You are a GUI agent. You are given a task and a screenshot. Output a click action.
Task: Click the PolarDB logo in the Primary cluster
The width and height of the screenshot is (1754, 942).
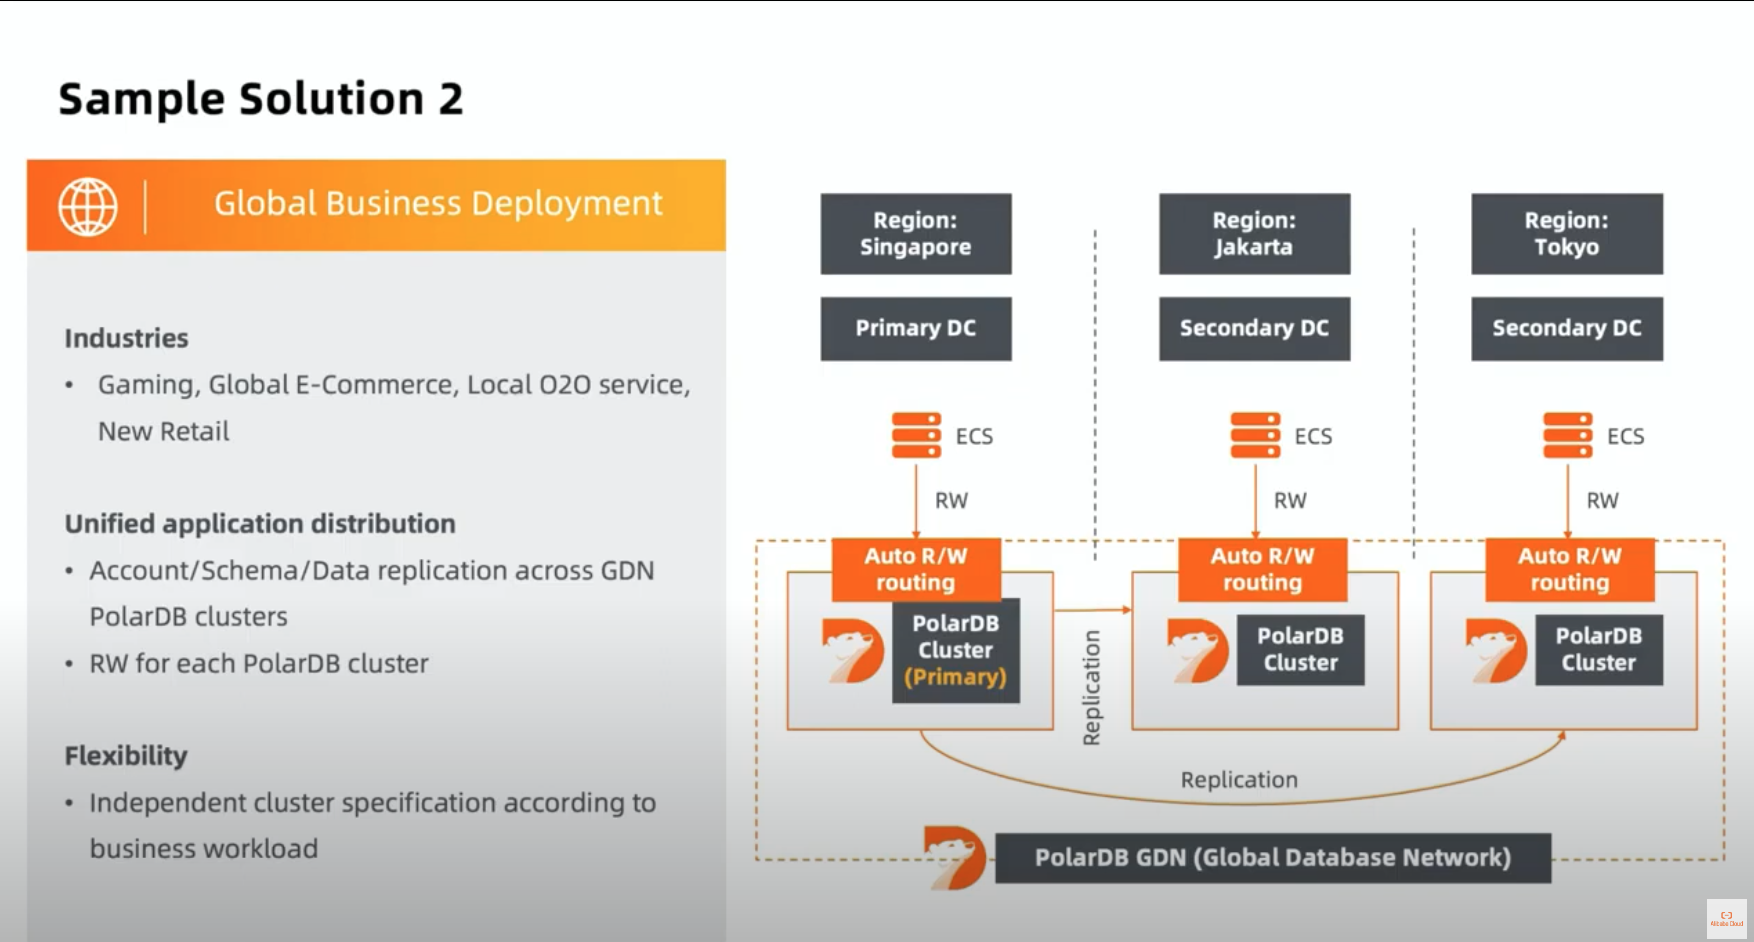(853, 651)
